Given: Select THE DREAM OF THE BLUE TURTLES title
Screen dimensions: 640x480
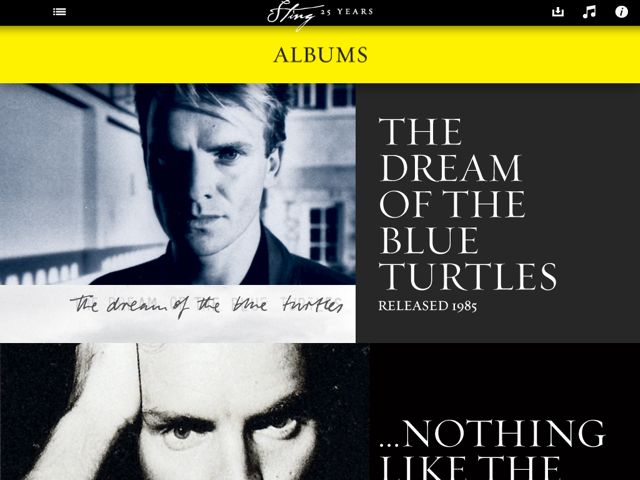Looking at the screenshot, I should point(468,204).
